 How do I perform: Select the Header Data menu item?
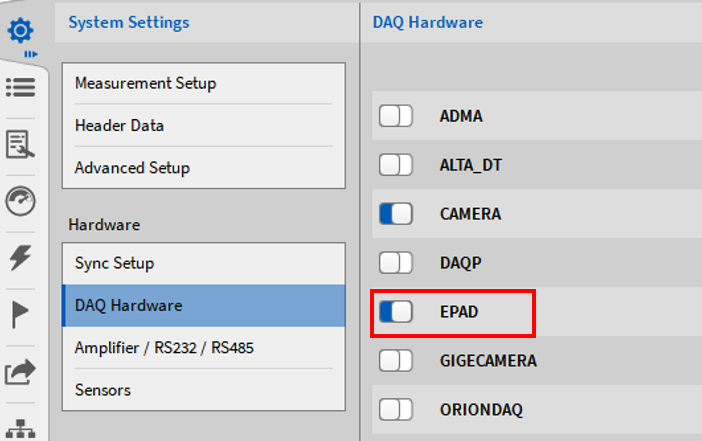coord(119,126)
